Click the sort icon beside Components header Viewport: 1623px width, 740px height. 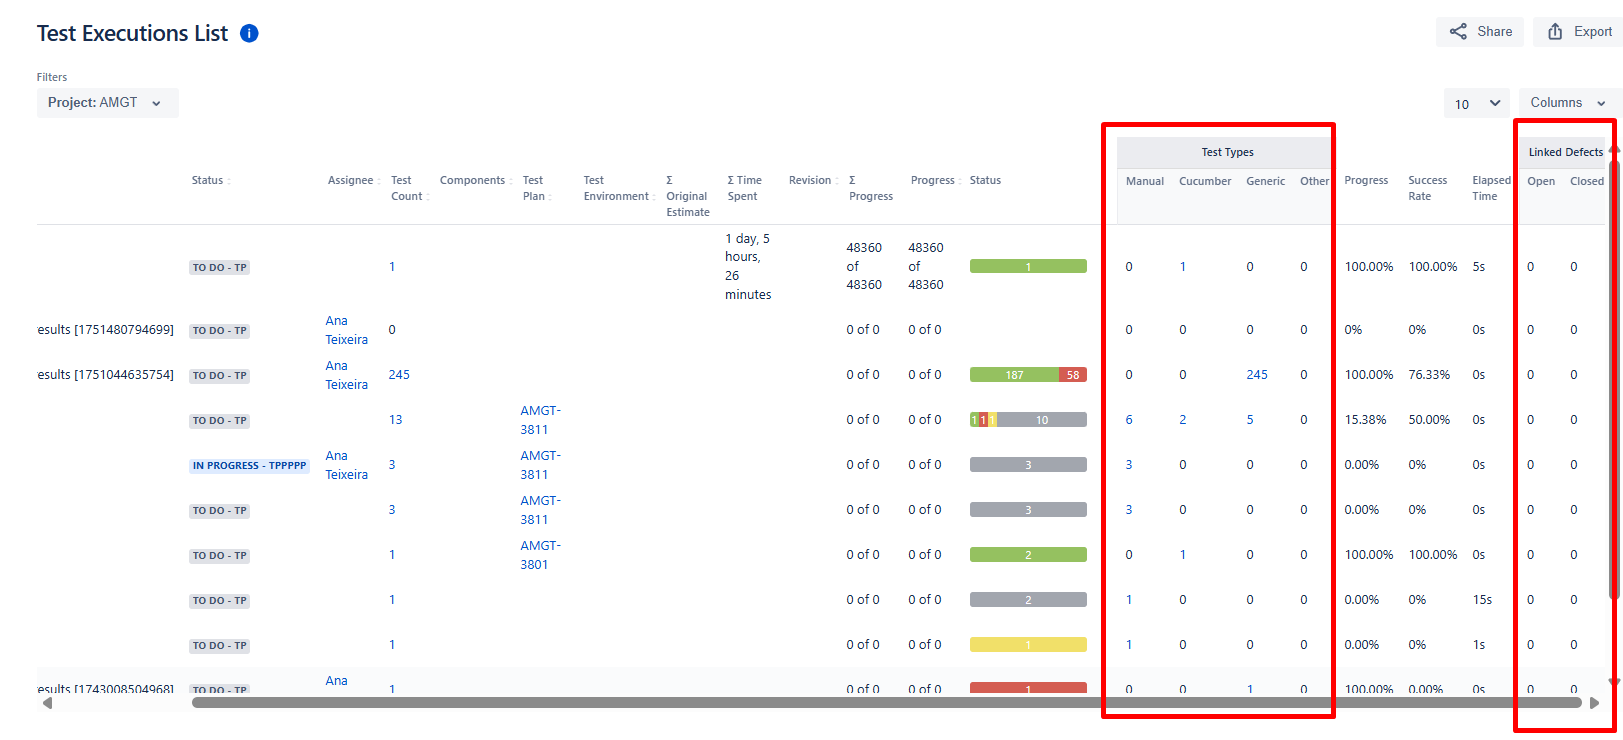point(511,181)
